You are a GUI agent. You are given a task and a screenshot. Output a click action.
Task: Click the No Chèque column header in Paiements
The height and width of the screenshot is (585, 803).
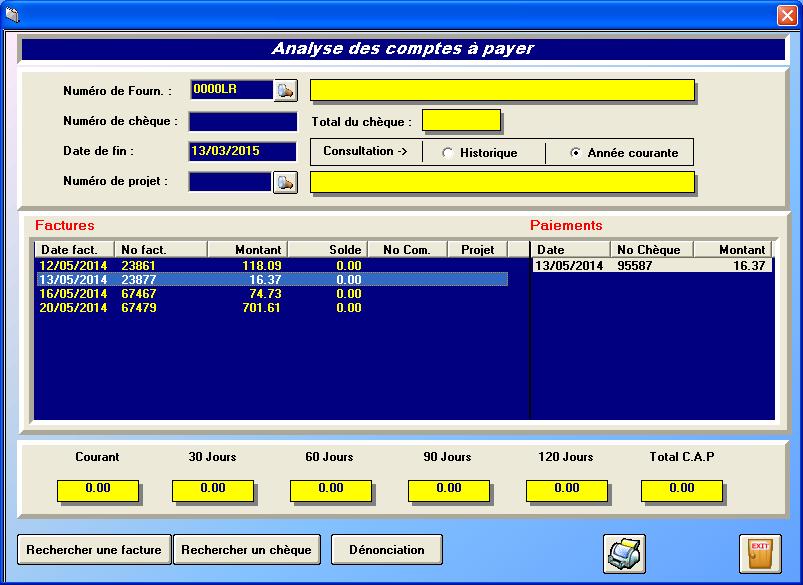tap(651, 249)
